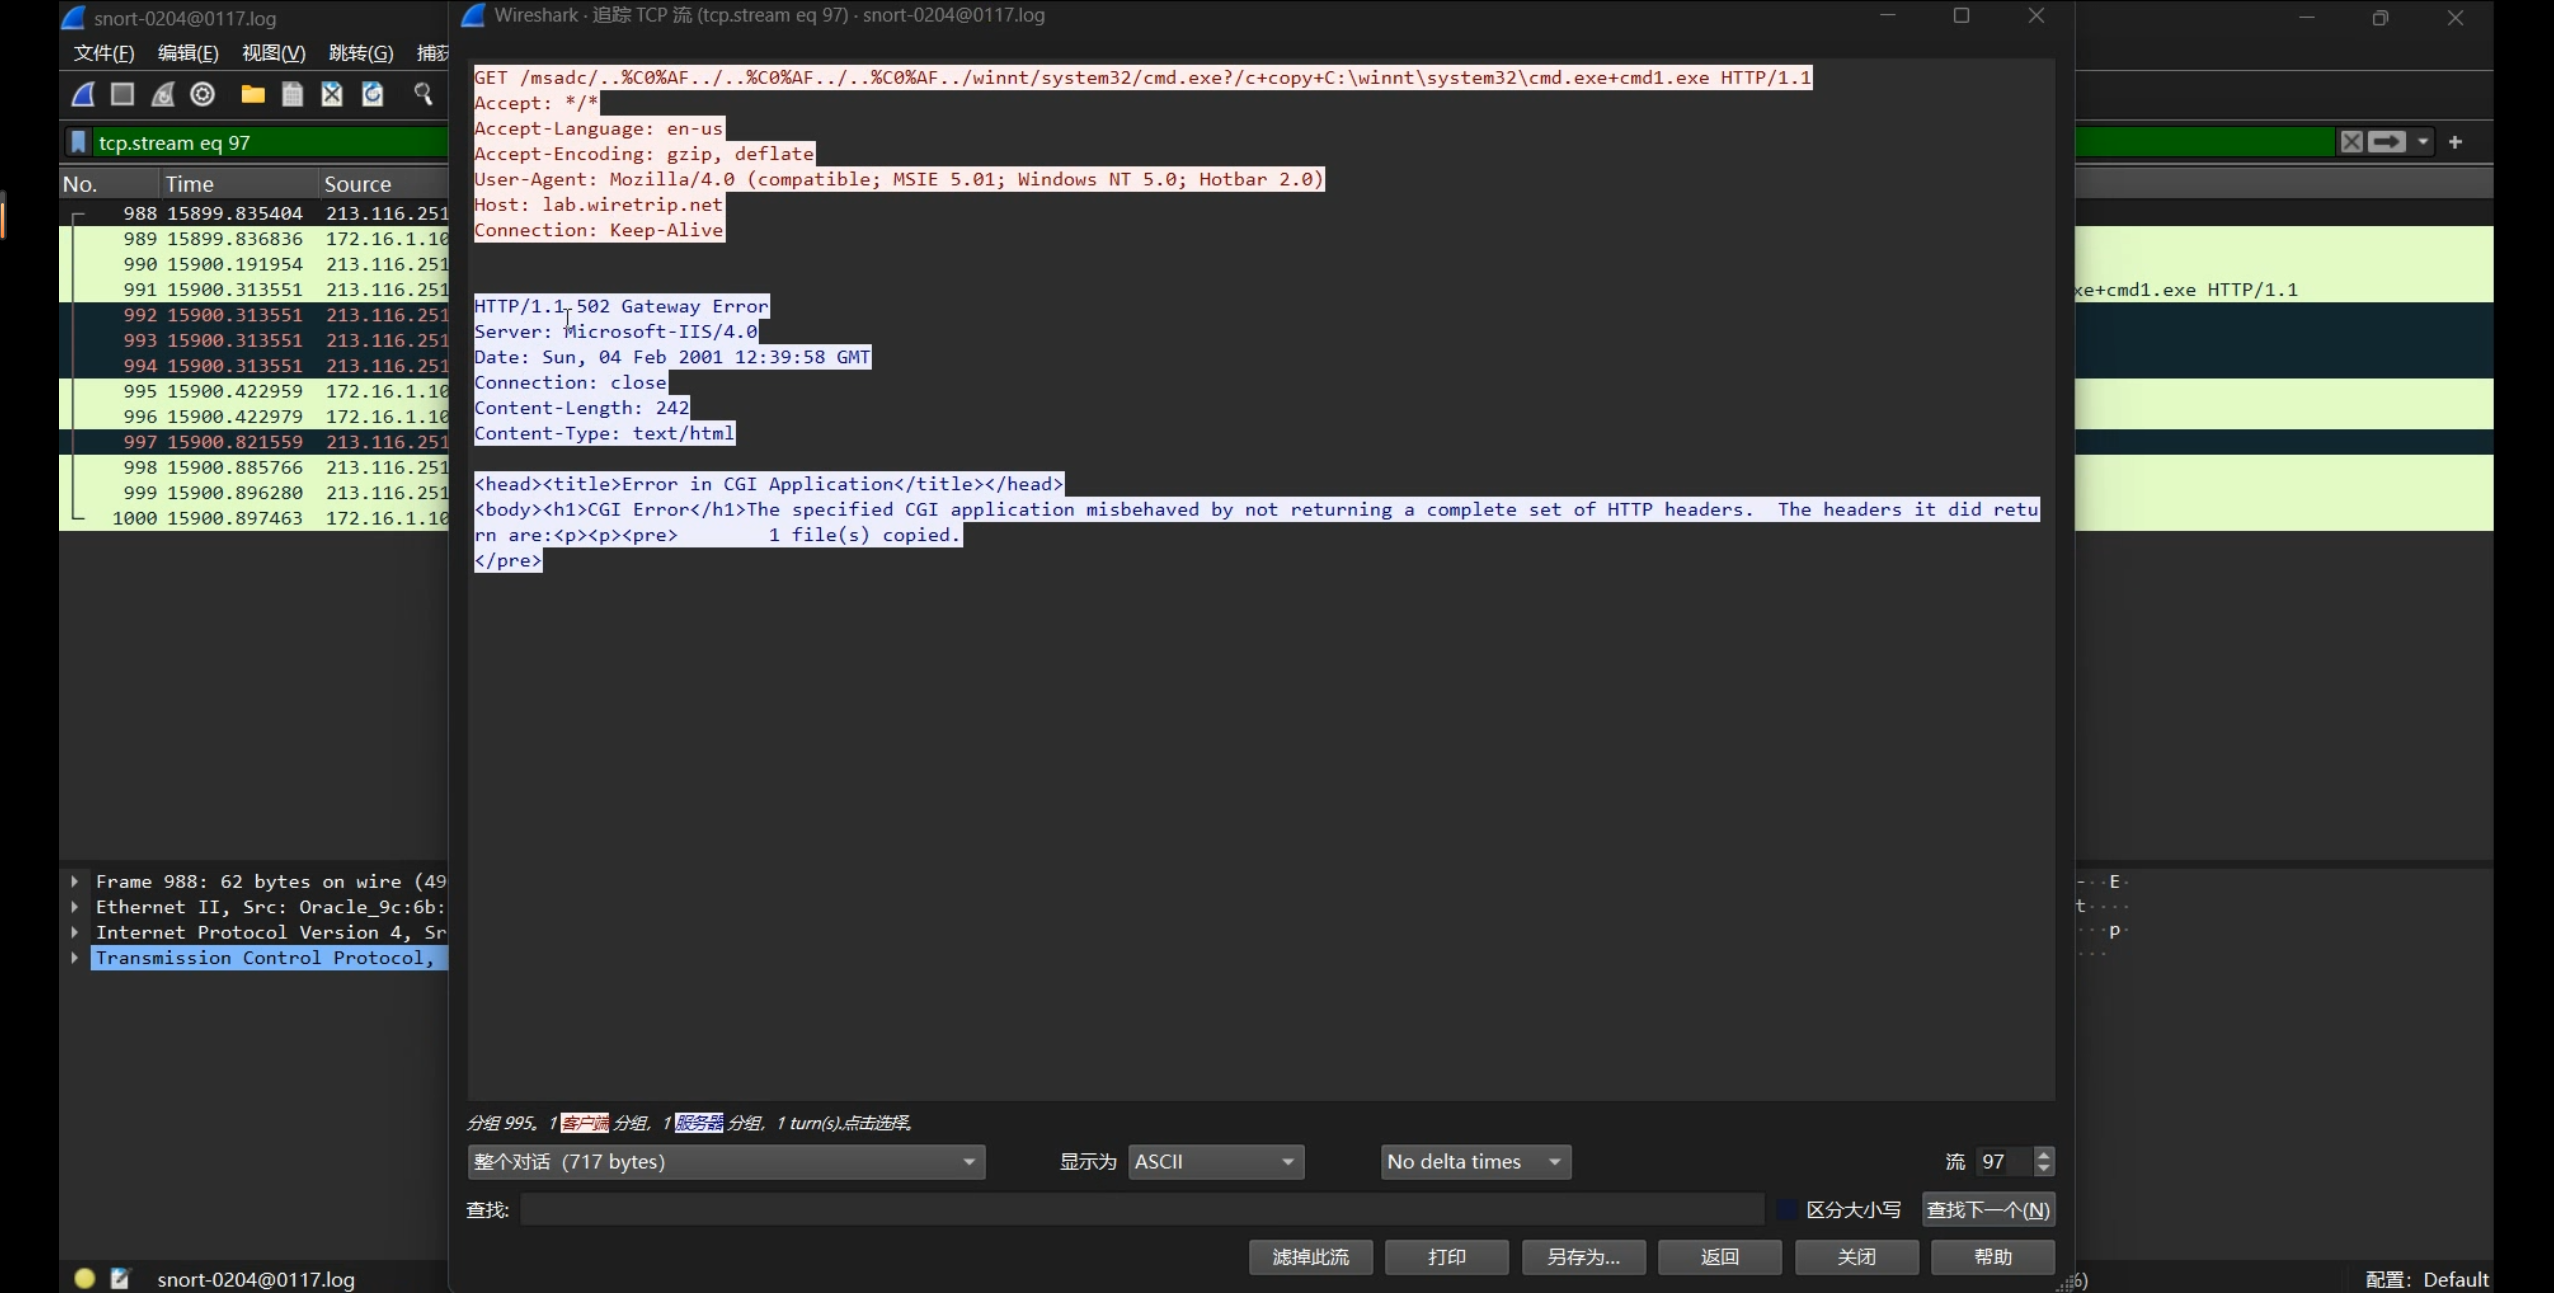Image resolution: width=2554 pixels, height=1293 pixels.
Task: Click the filter bookmark icon
Action: (x=78, y=142)
